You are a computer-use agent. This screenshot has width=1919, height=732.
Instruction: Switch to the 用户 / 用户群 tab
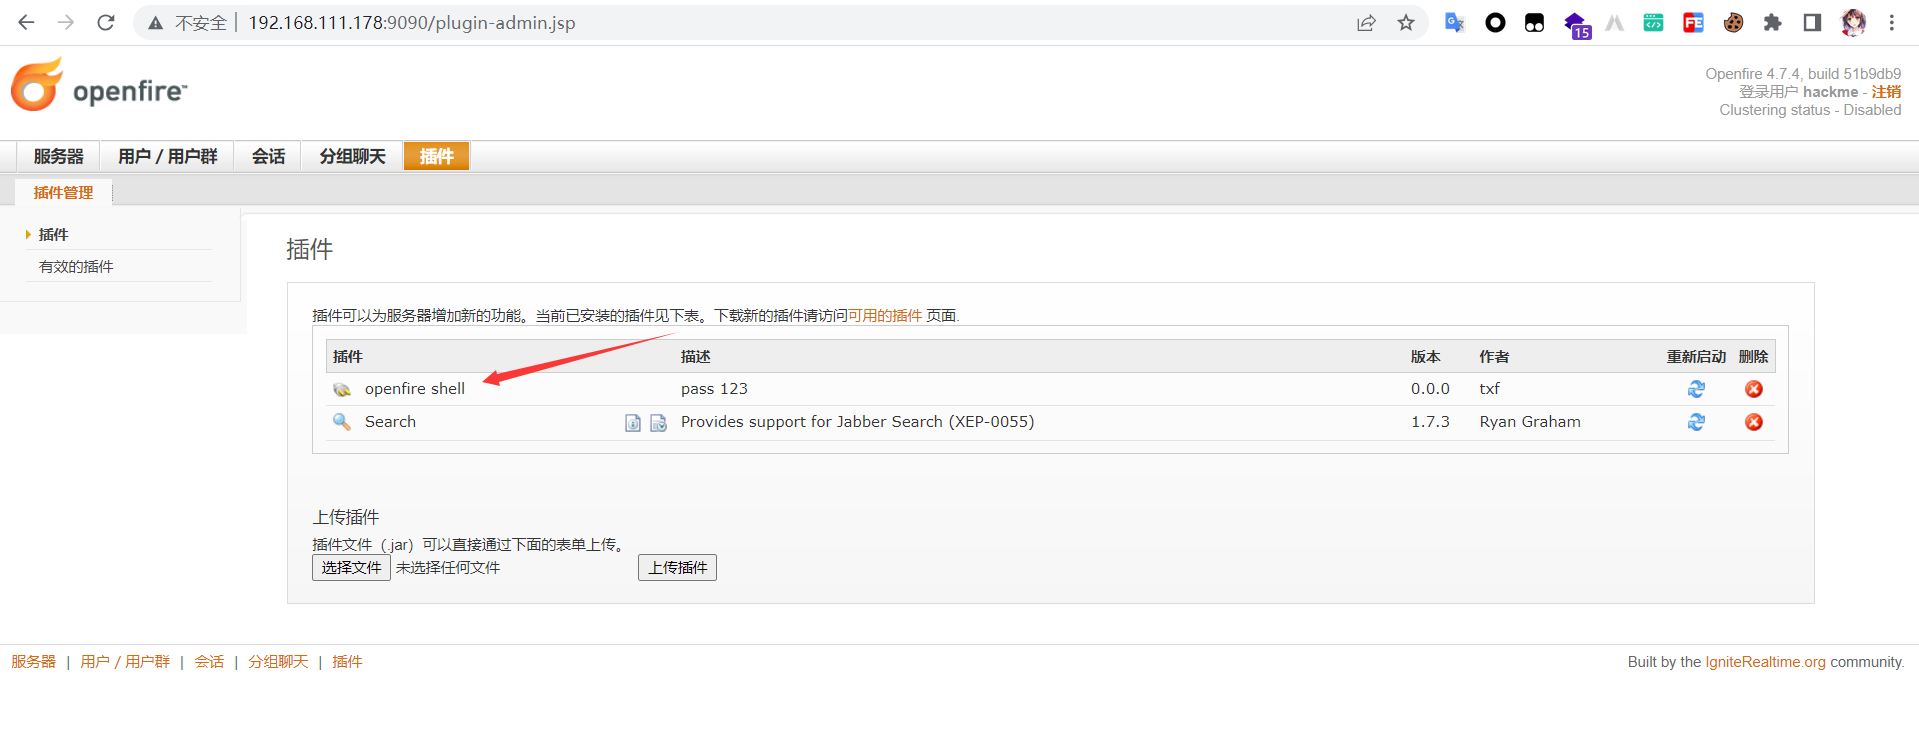tap(167, 156)
